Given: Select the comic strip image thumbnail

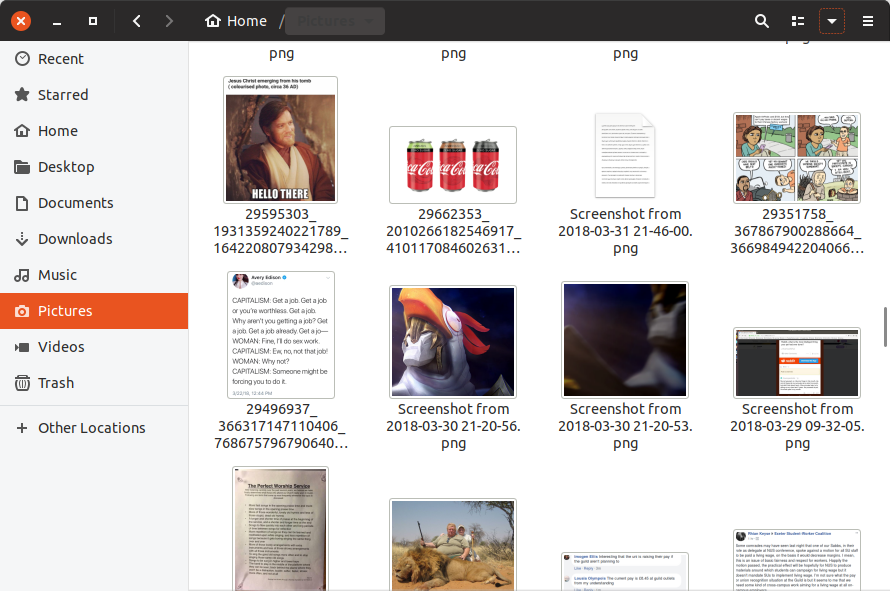Looking at the screenshot, I should pos(797,158).
